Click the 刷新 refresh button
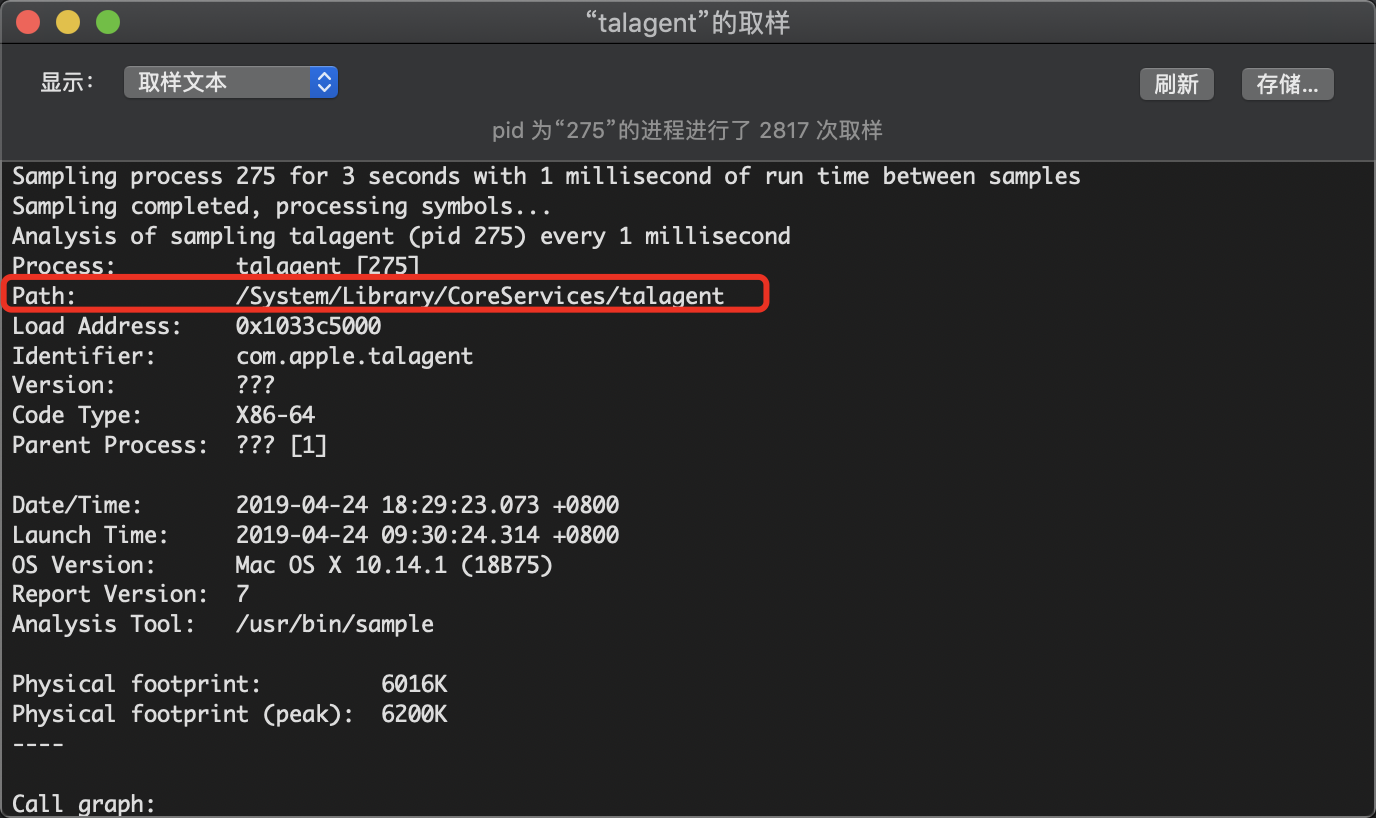 pyautogui.click(x=1176, y=84)
